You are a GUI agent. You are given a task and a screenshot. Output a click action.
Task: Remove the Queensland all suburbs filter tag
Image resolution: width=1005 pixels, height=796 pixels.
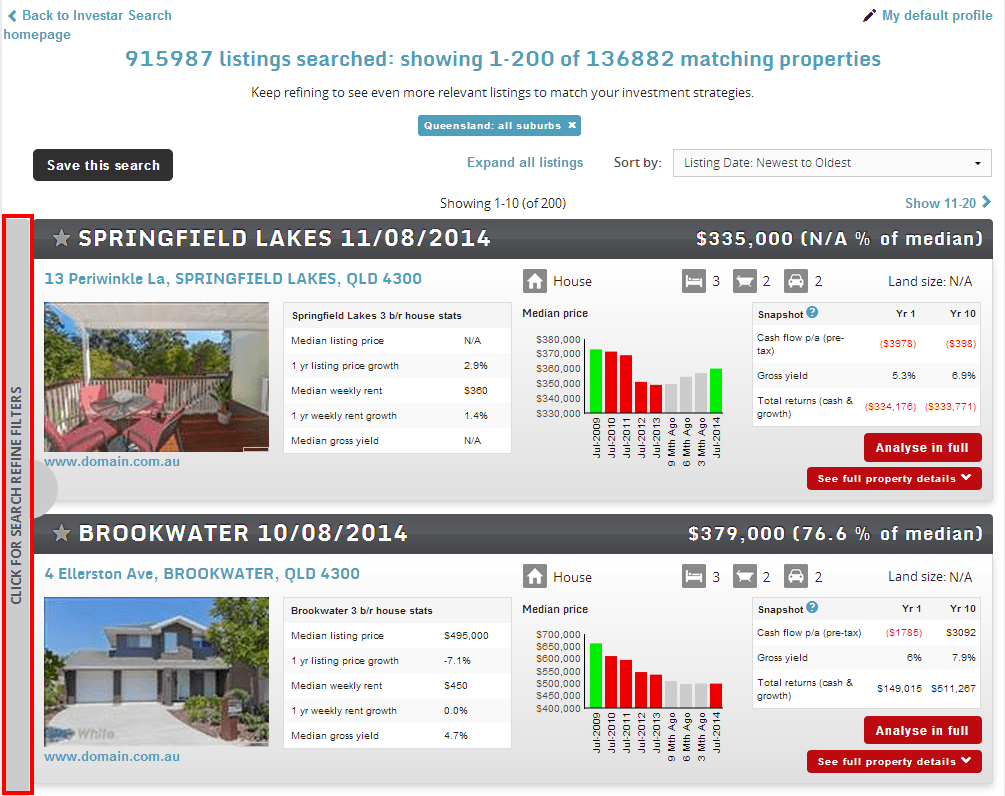click(571, 125)
